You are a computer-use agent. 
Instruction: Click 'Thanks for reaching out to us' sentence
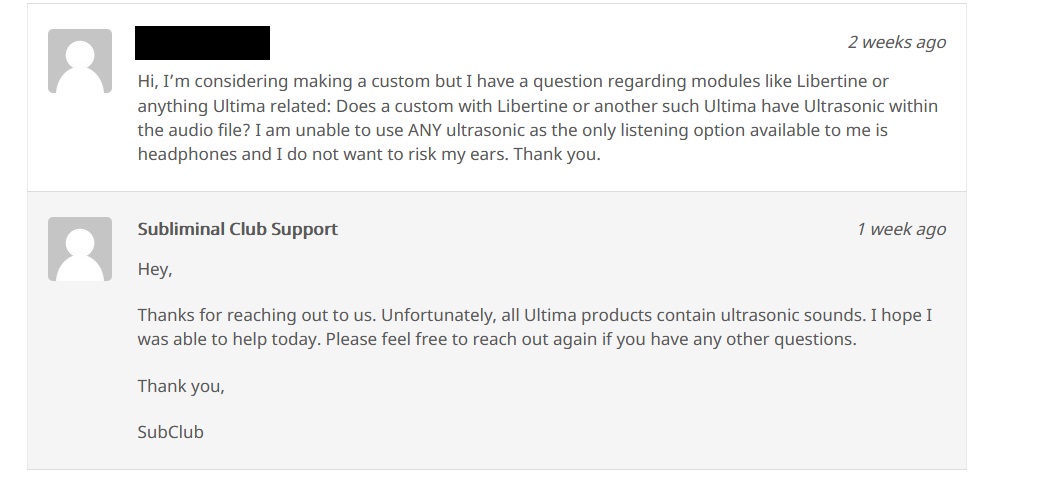[x=257, y=315]
